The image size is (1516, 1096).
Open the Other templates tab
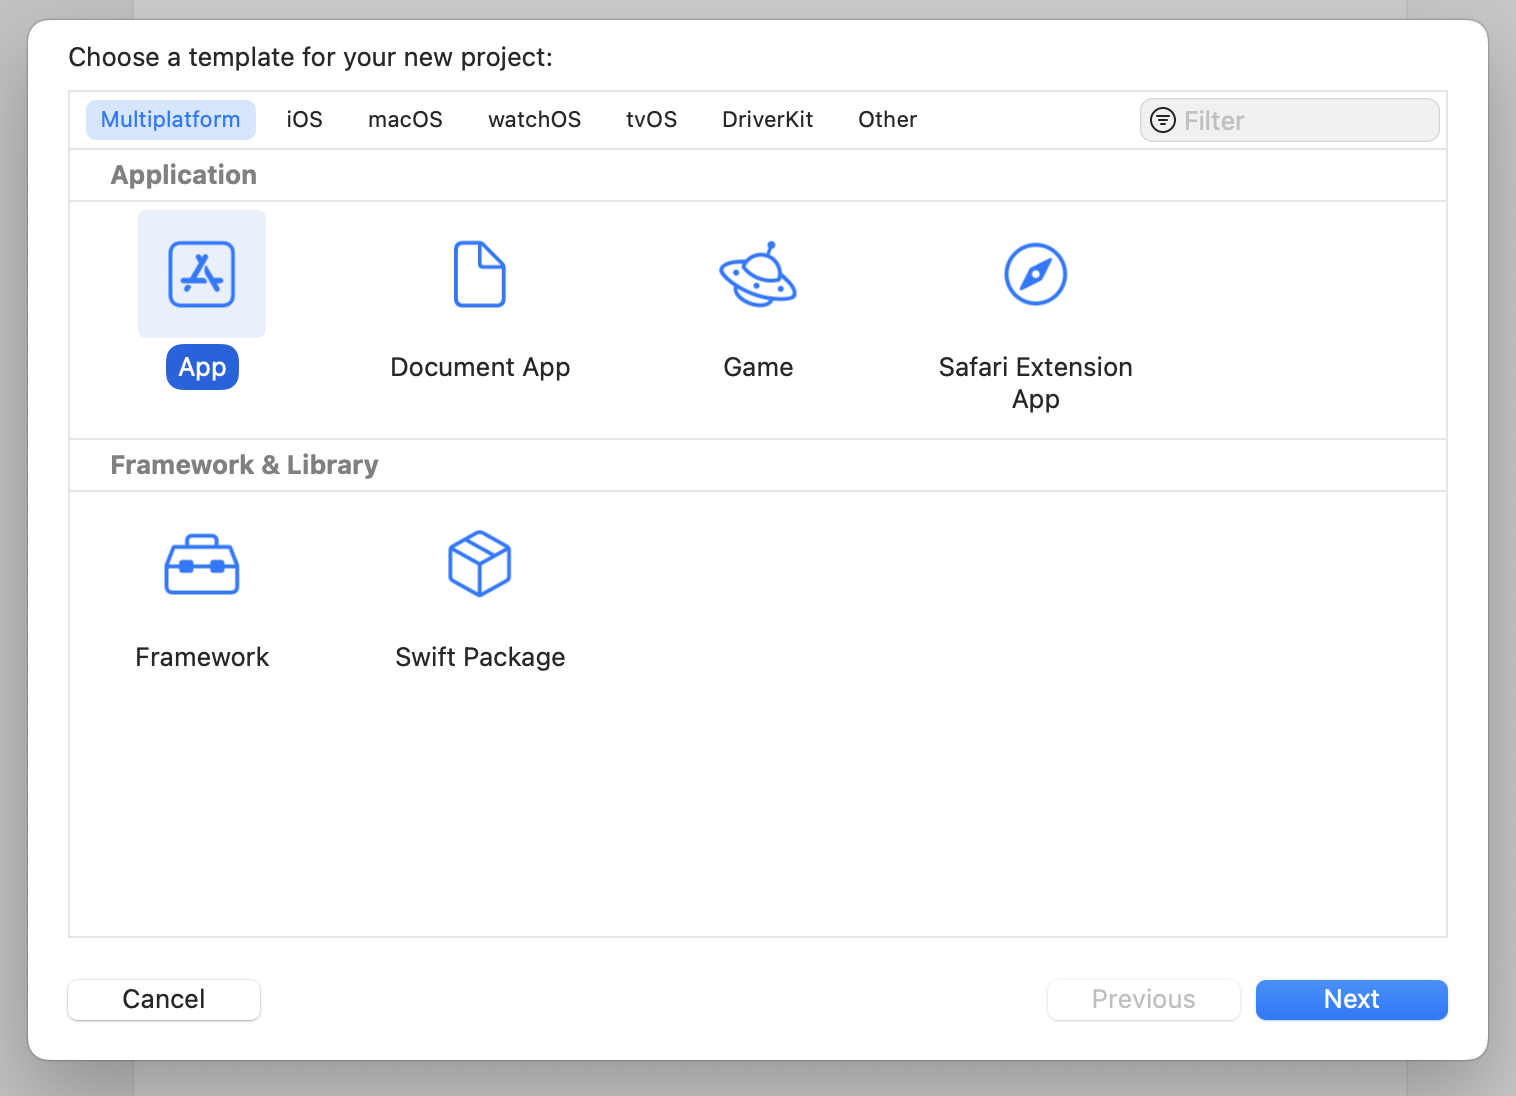886,119
